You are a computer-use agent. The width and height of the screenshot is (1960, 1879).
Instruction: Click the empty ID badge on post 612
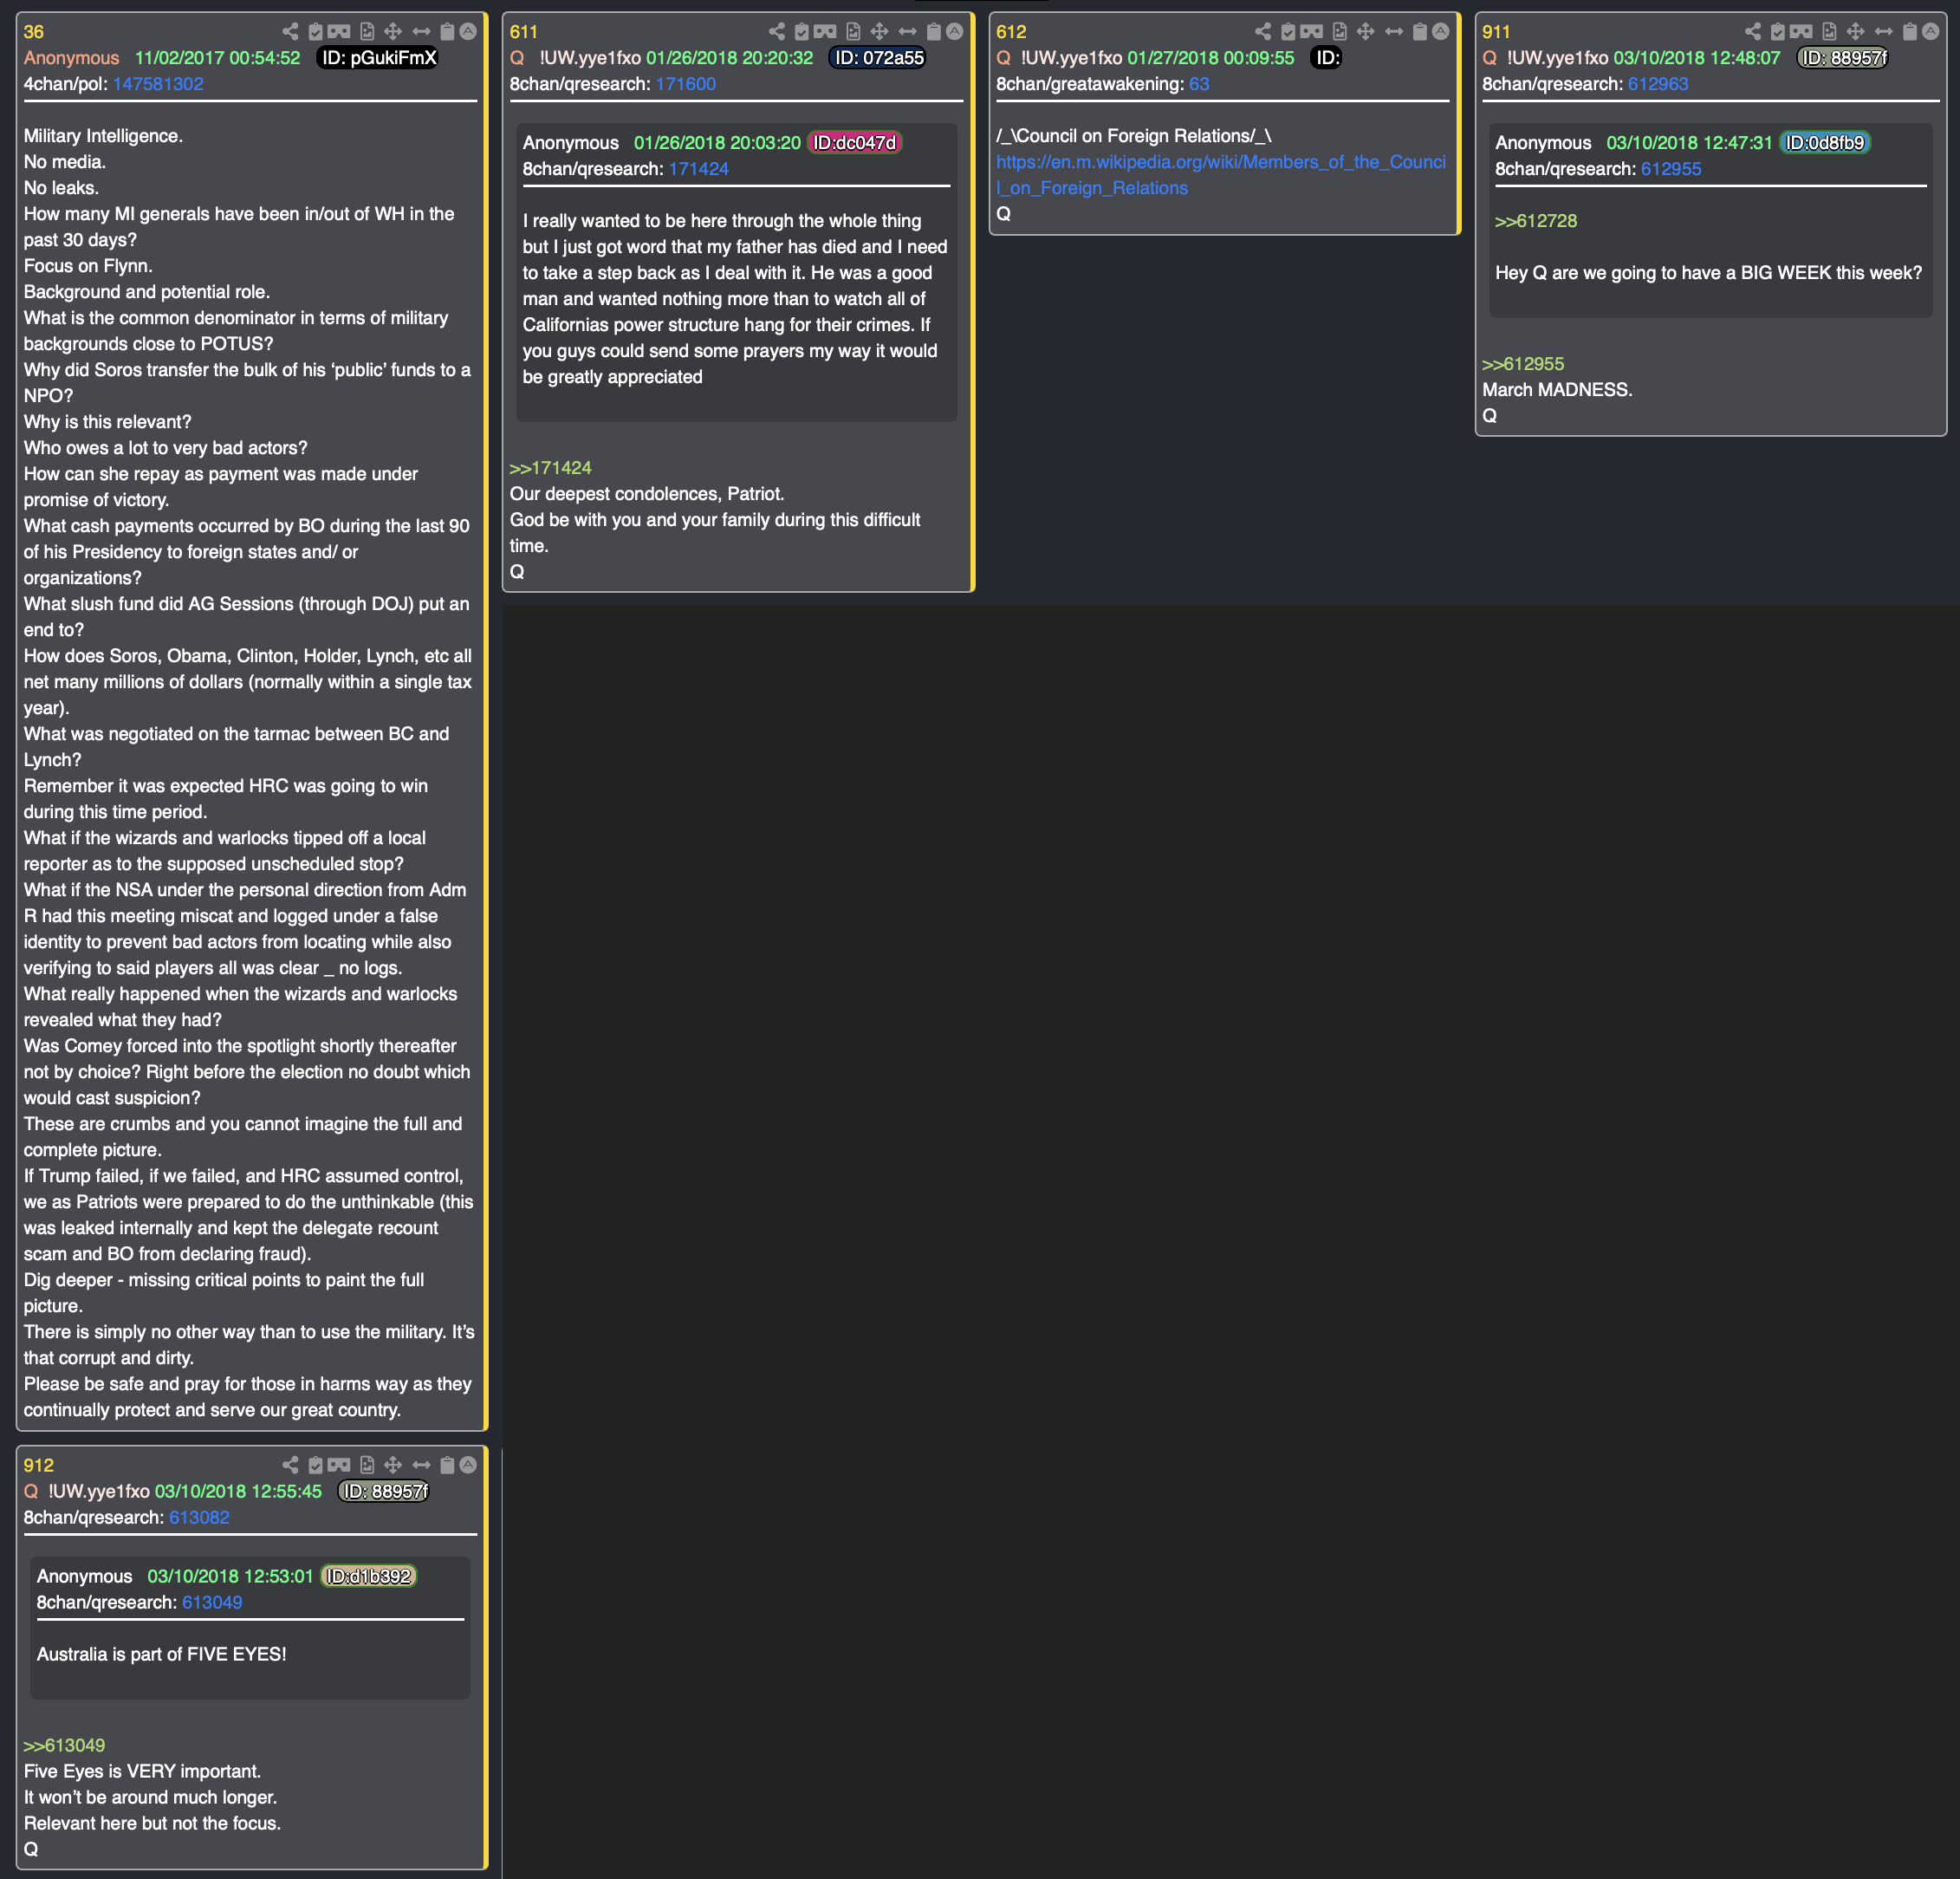[x=1327, y=58]
